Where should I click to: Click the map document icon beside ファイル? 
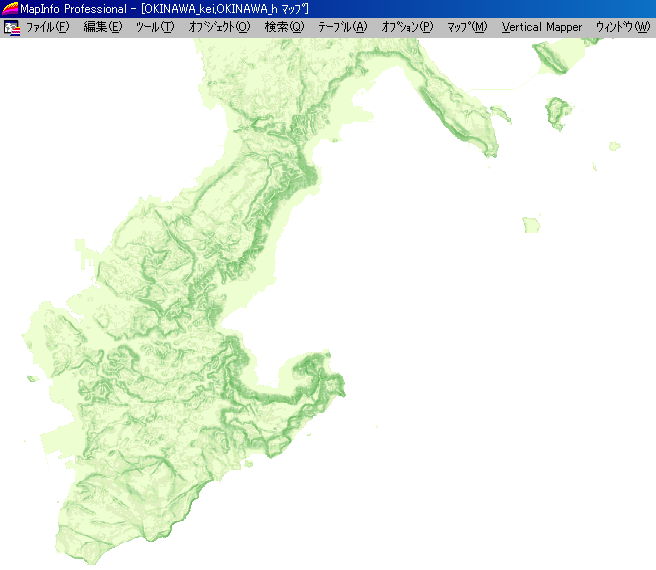click(12, 27)
